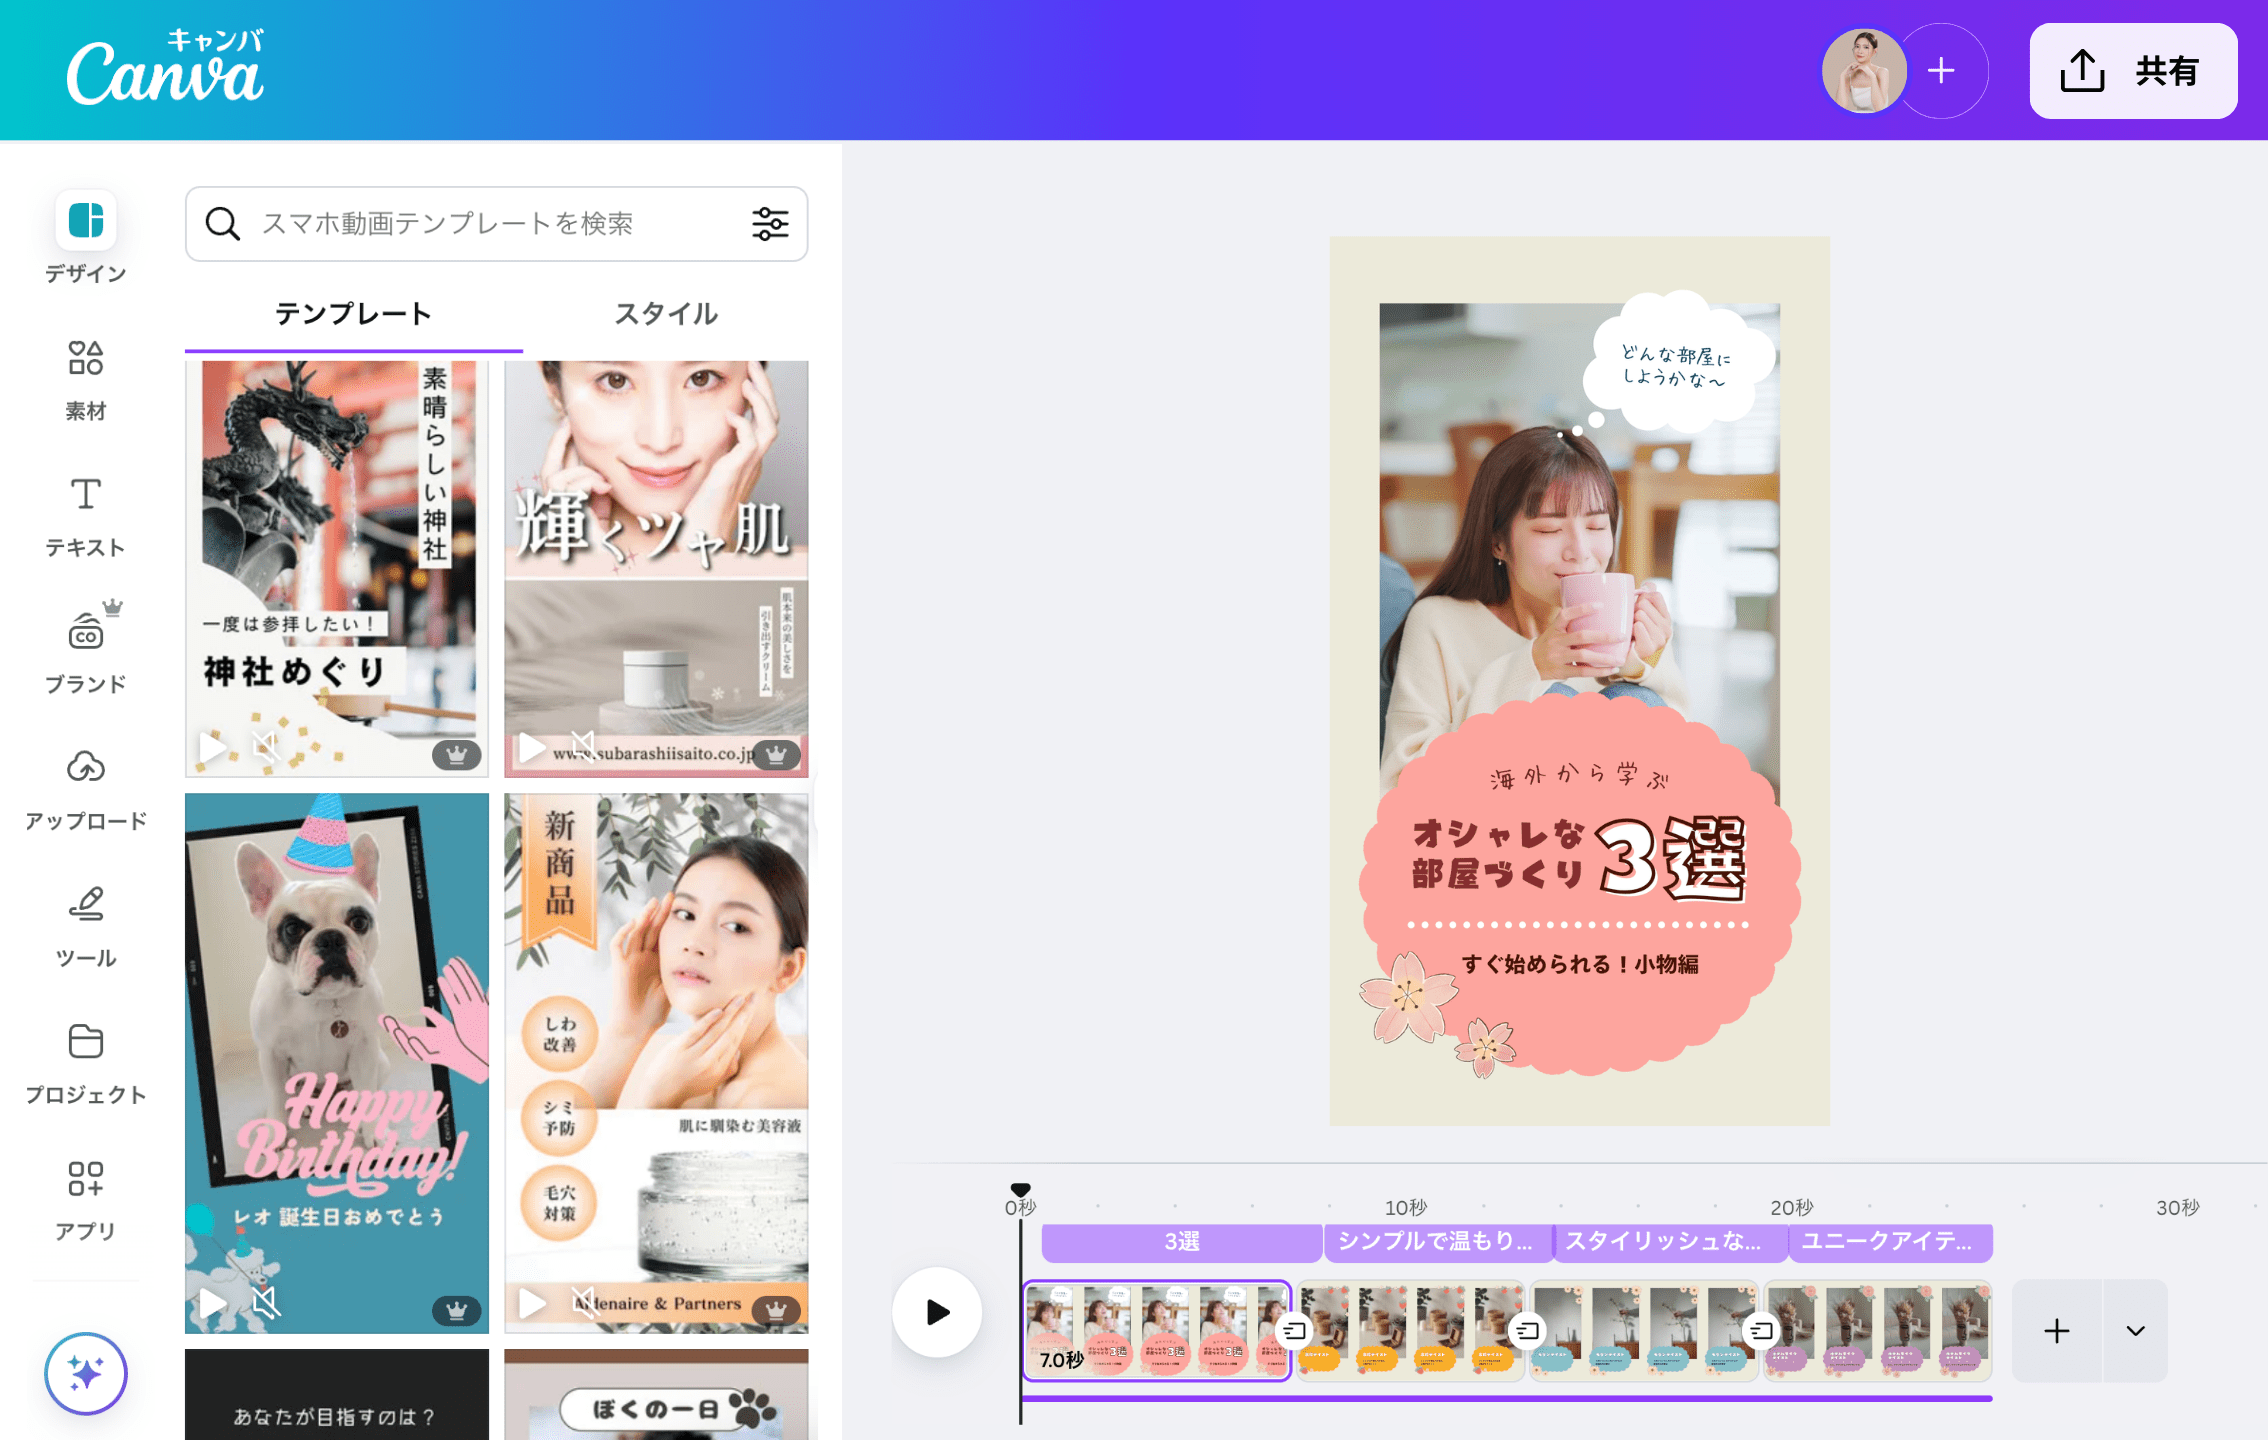Open the Magic assistant sparkle button
The image size is (2268, 1440).
point(86,1373)
